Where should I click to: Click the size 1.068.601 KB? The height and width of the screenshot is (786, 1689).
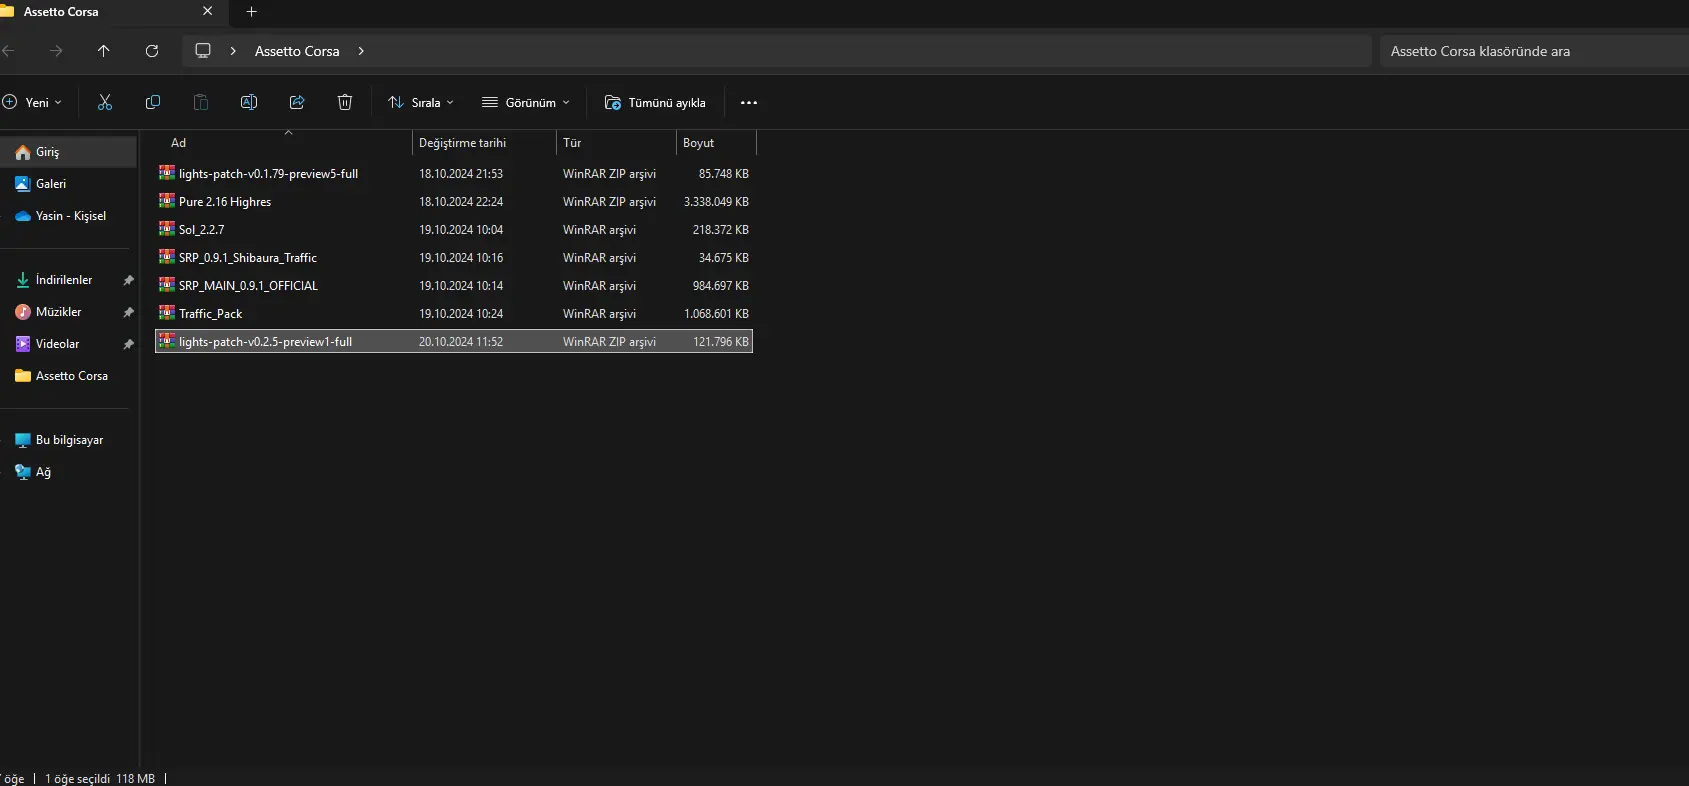716,313
